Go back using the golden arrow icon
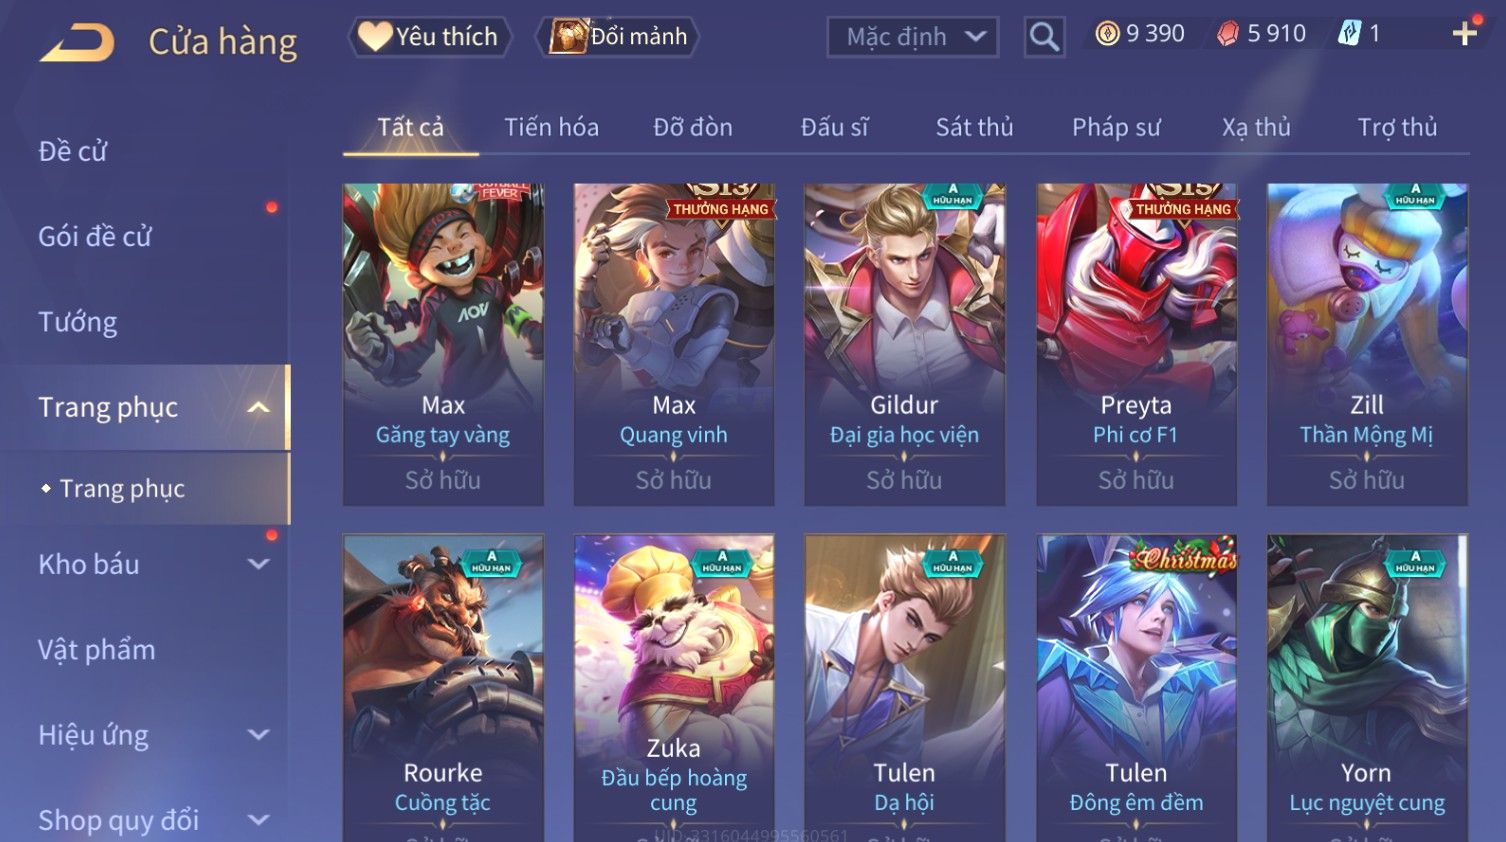Viewport: 1506px width, 842px height. point(77,43)
